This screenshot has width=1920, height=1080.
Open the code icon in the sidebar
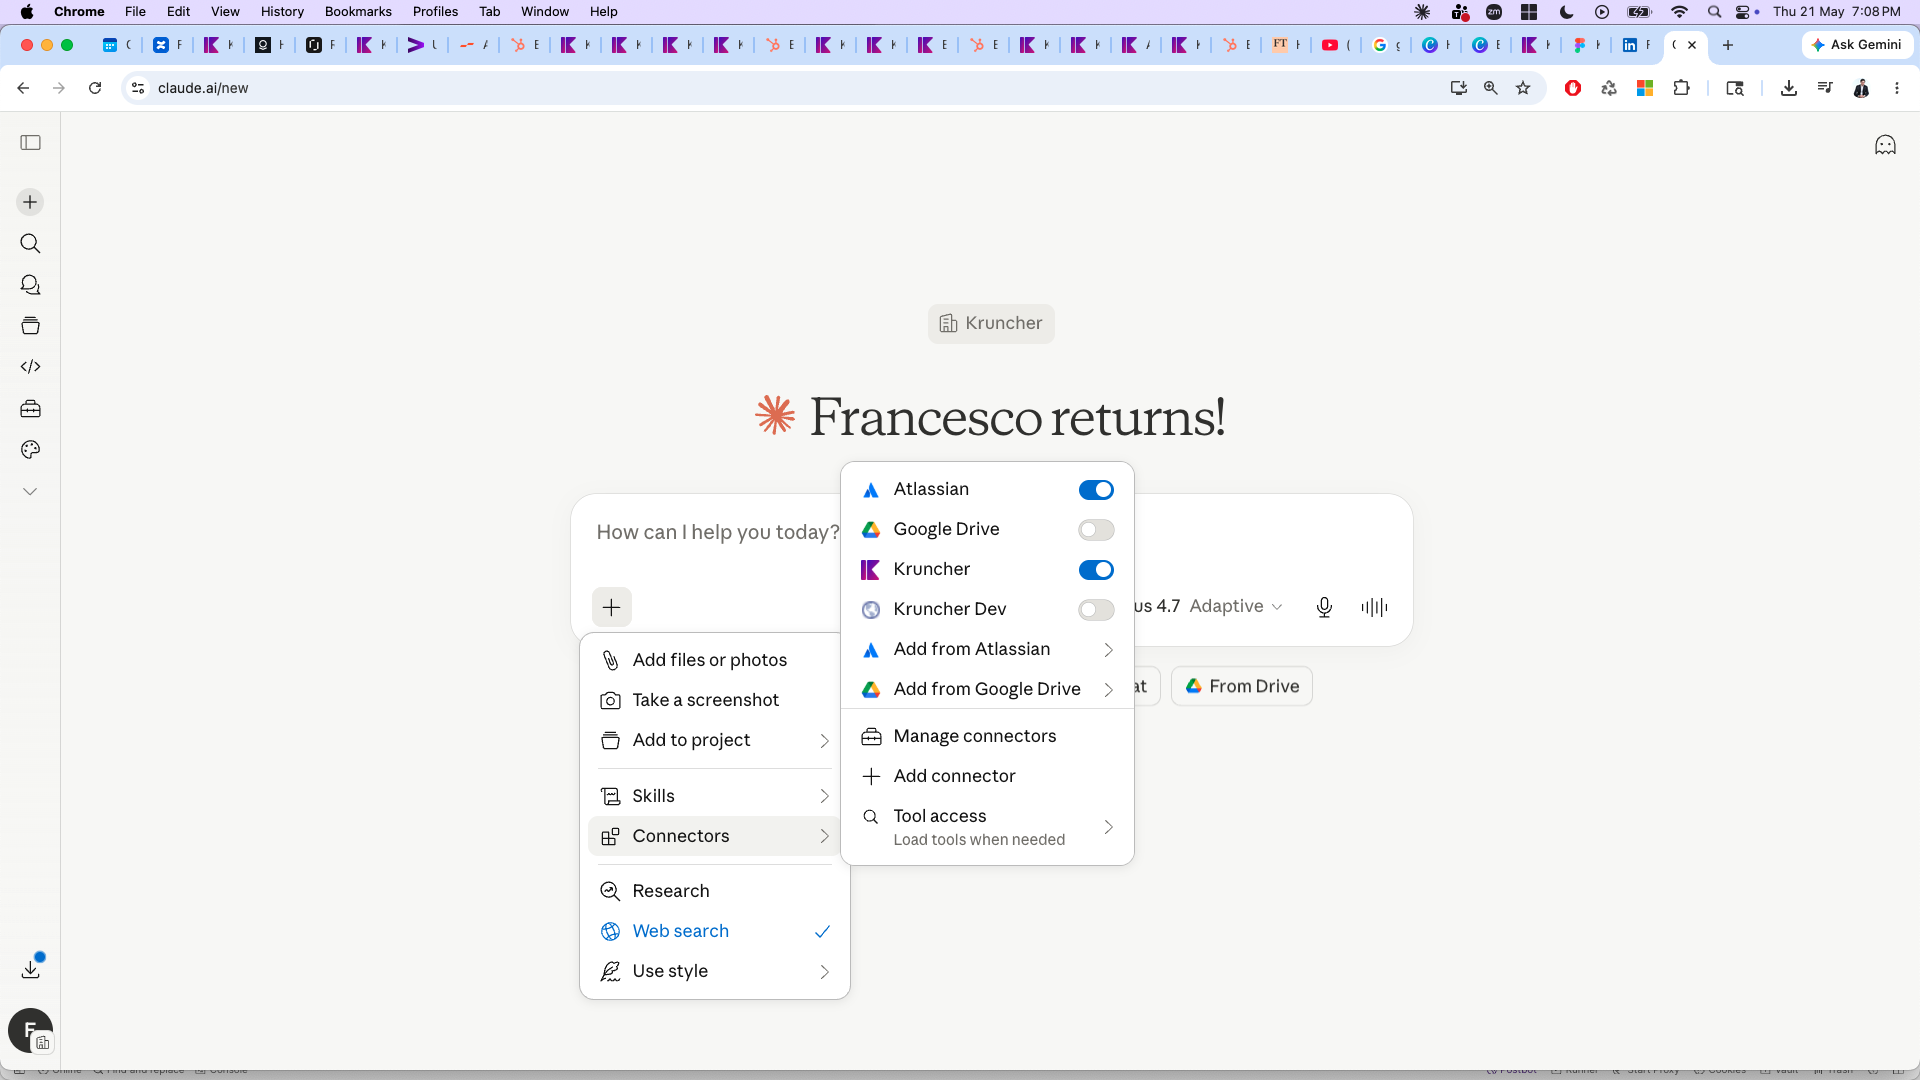tap(30, 367)
